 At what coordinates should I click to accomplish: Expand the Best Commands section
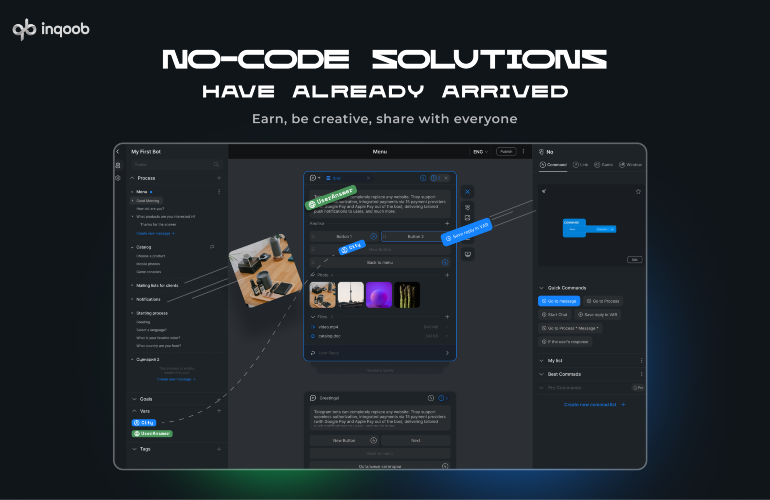click(x=542, y=374)
